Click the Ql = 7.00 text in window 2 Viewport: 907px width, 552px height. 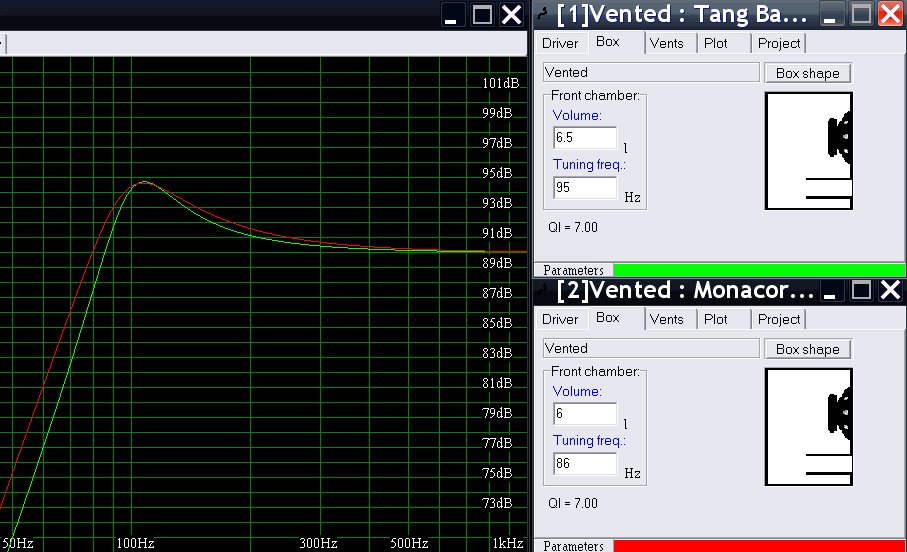[x=573, y=503]
